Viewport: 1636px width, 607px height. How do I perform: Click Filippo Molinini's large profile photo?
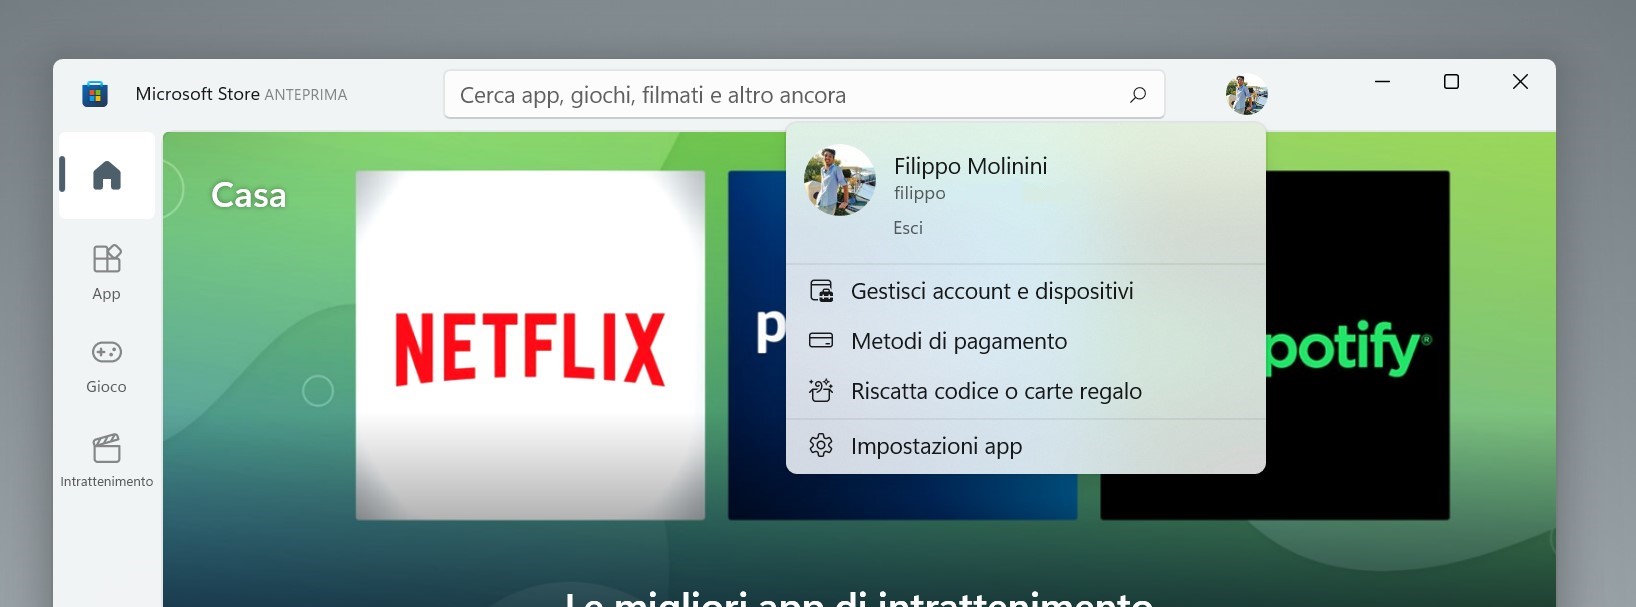coord(840,180)
